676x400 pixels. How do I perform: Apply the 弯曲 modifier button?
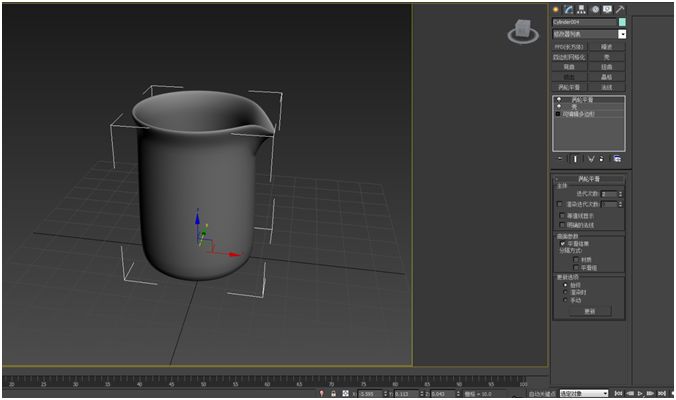(570, 67)
